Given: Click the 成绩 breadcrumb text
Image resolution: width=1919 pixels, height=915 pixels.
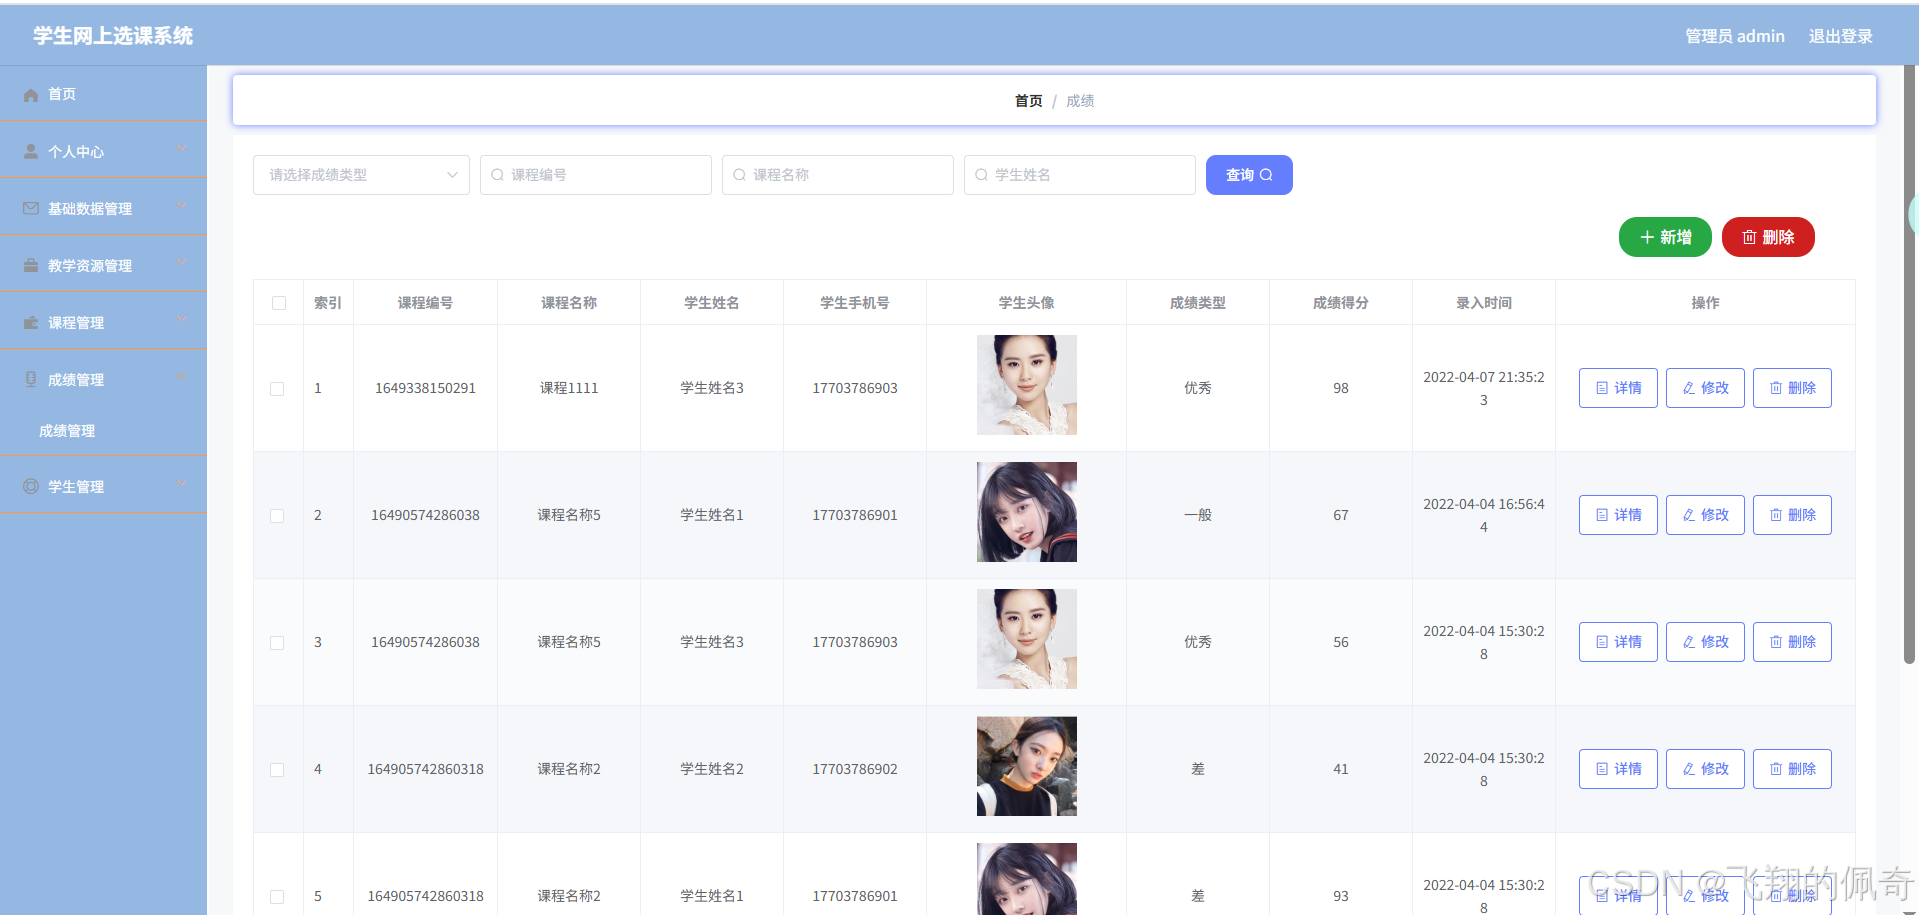Looking at the screenshot, I should pyautogui.click(x=1080, y=101).
